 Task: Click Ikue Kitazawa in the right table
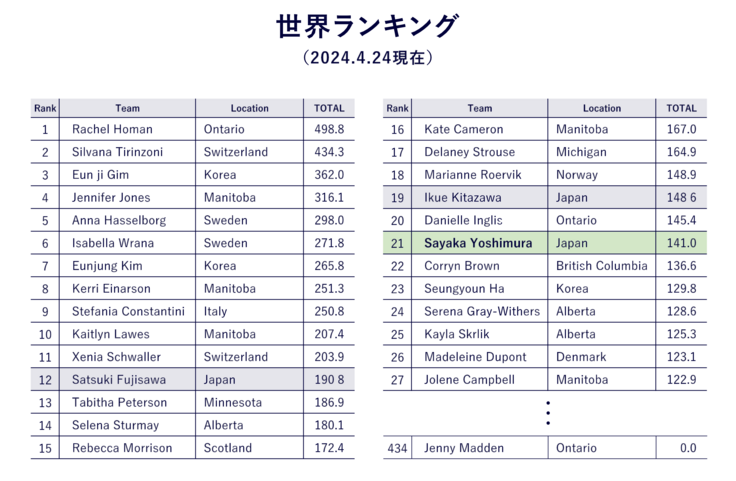tap(463, 198)
